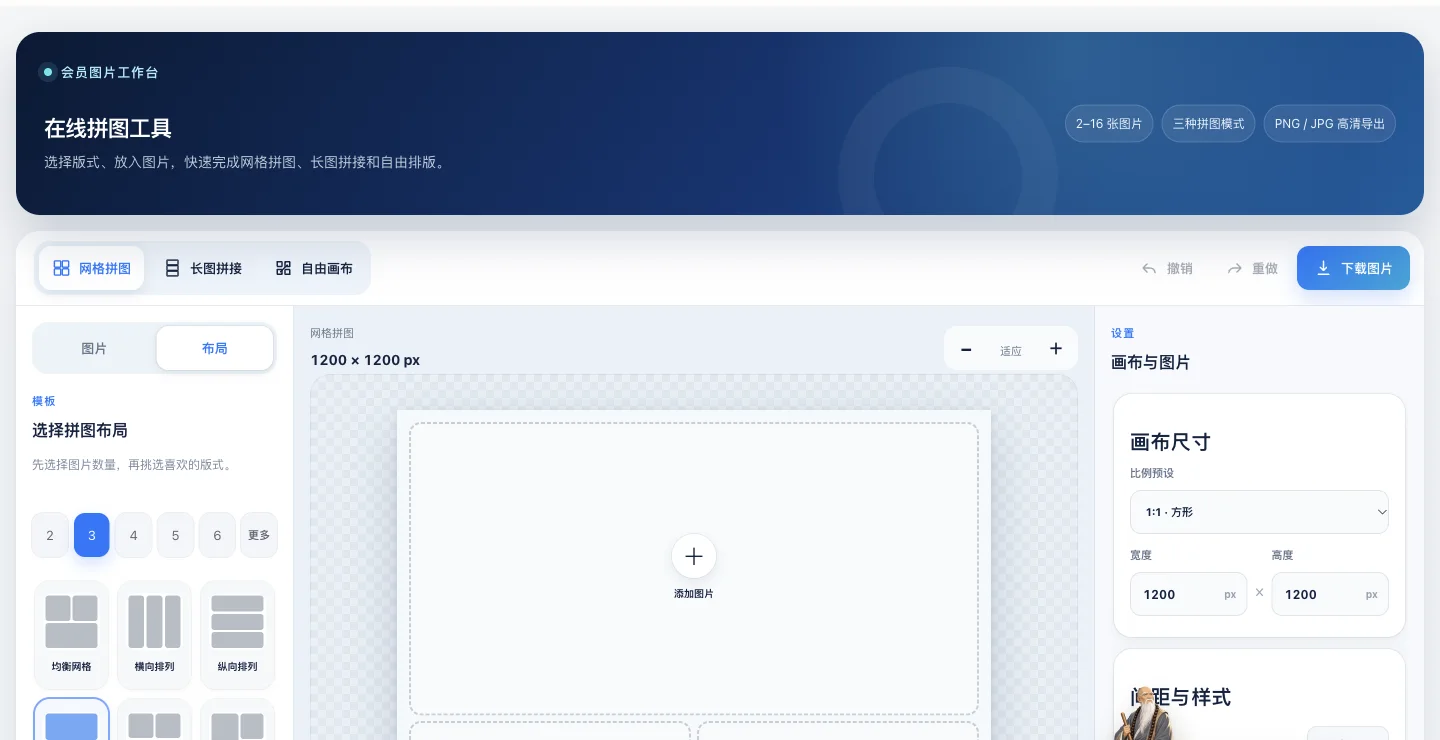Focus the 宽度 width field
This screenshot has width=1440, height=740.
pyautogui.click(x=1188, y=594)
